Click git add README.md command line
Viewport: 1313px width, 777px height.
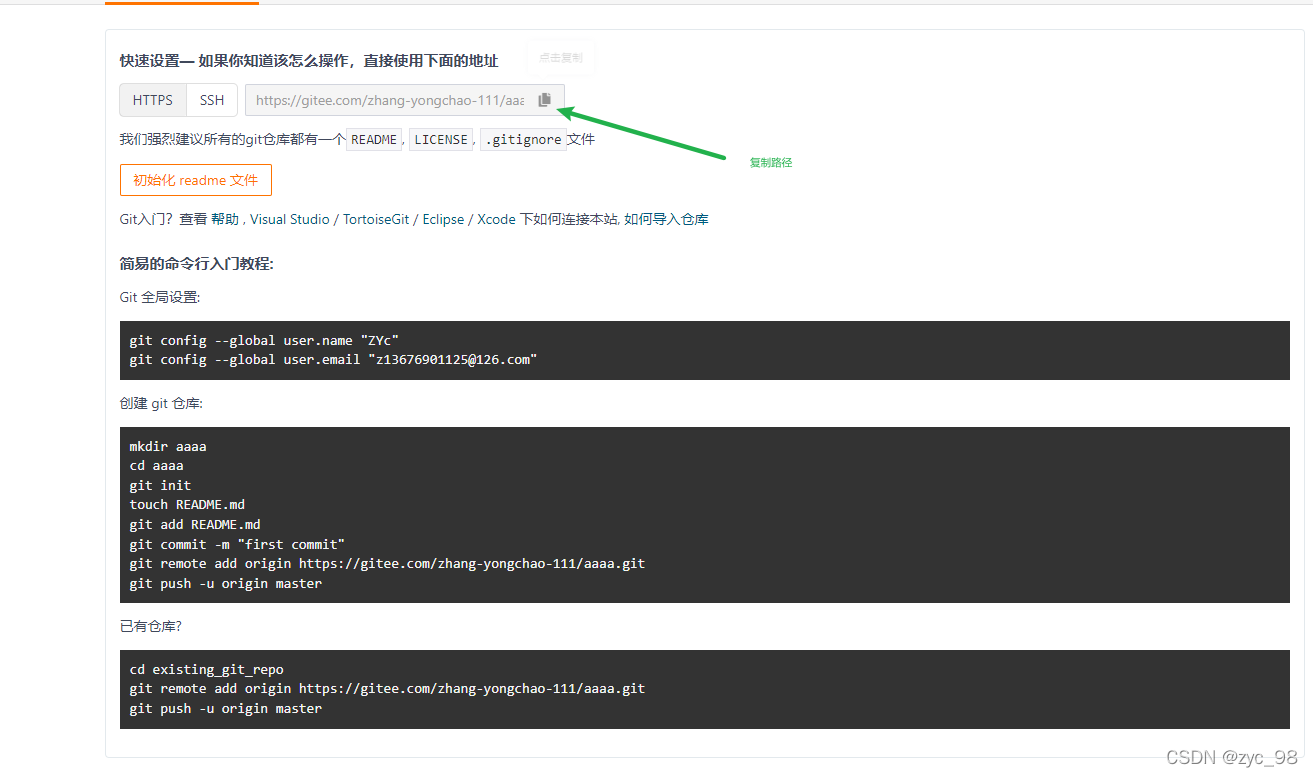coord(195,524)
